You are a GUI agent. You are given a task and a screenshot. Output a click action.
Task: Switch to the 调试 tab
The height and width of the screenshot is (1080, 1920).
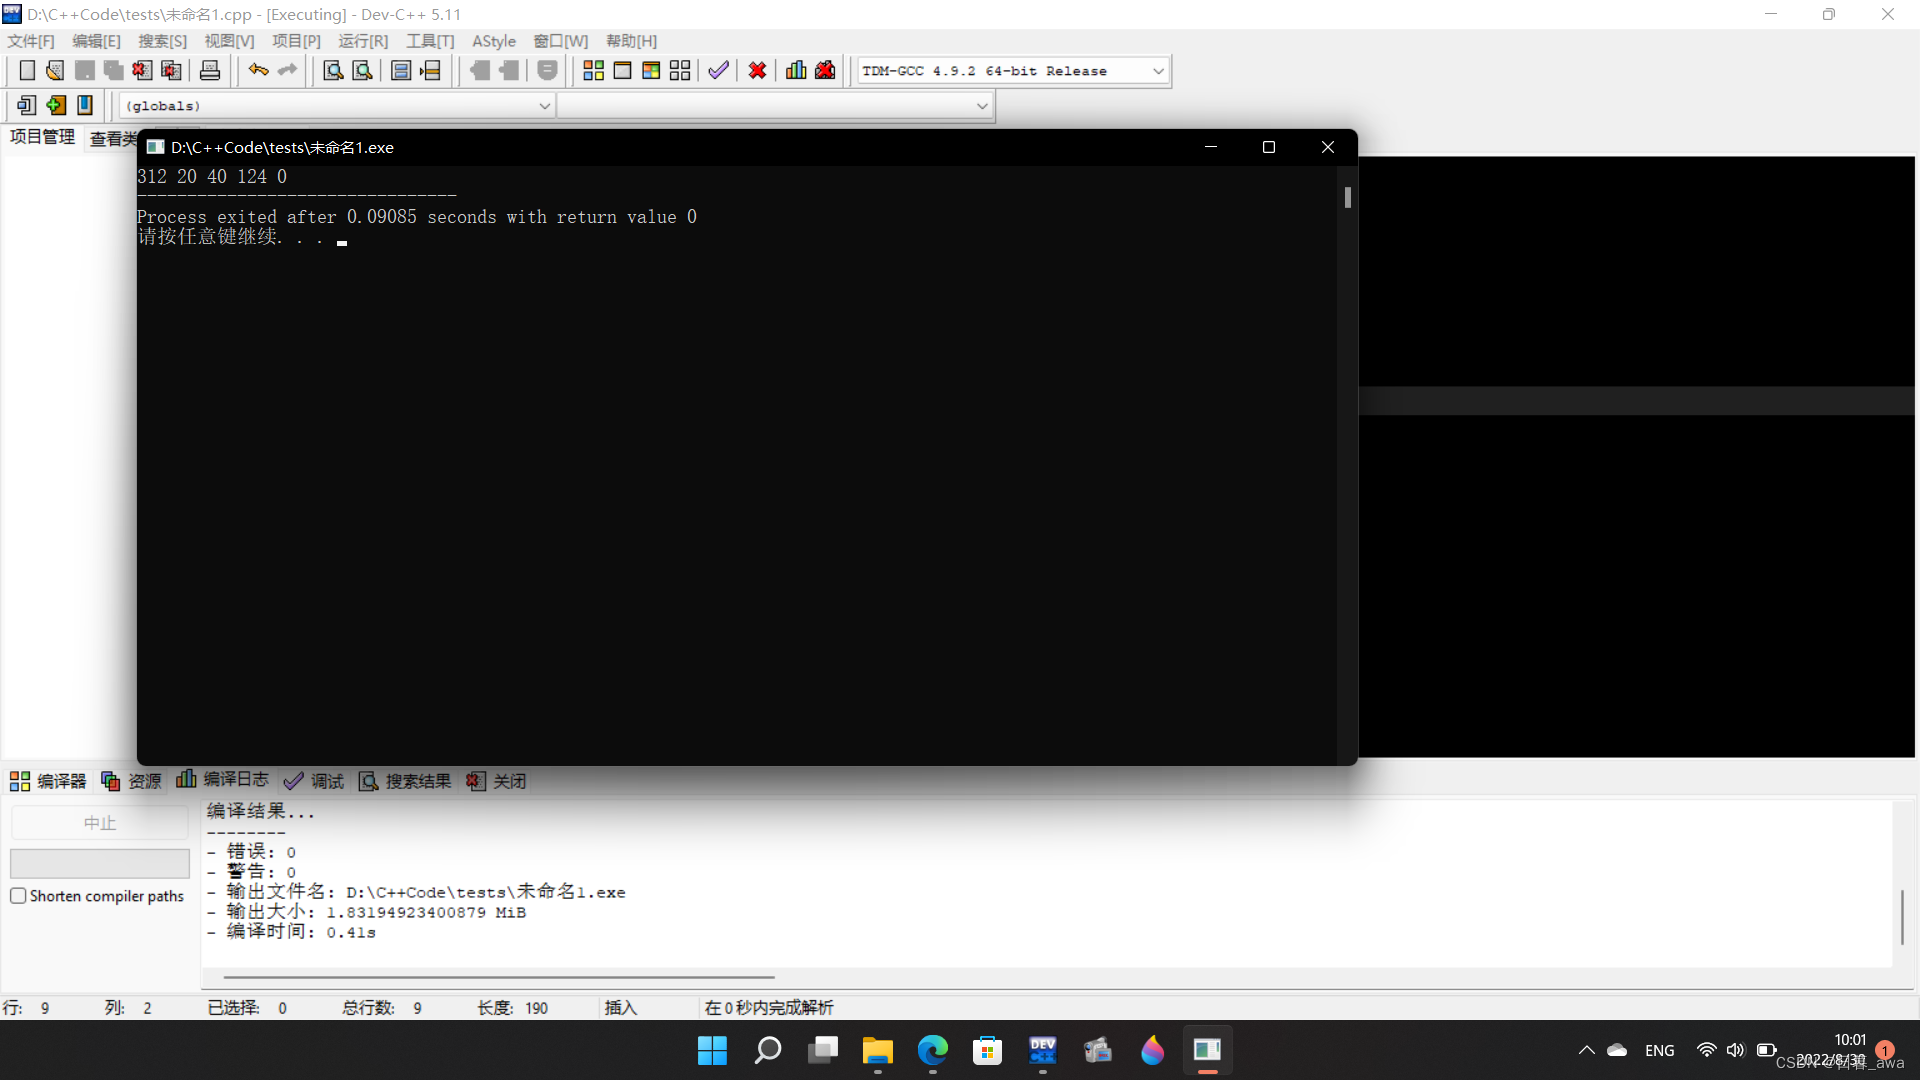(314, 781)
